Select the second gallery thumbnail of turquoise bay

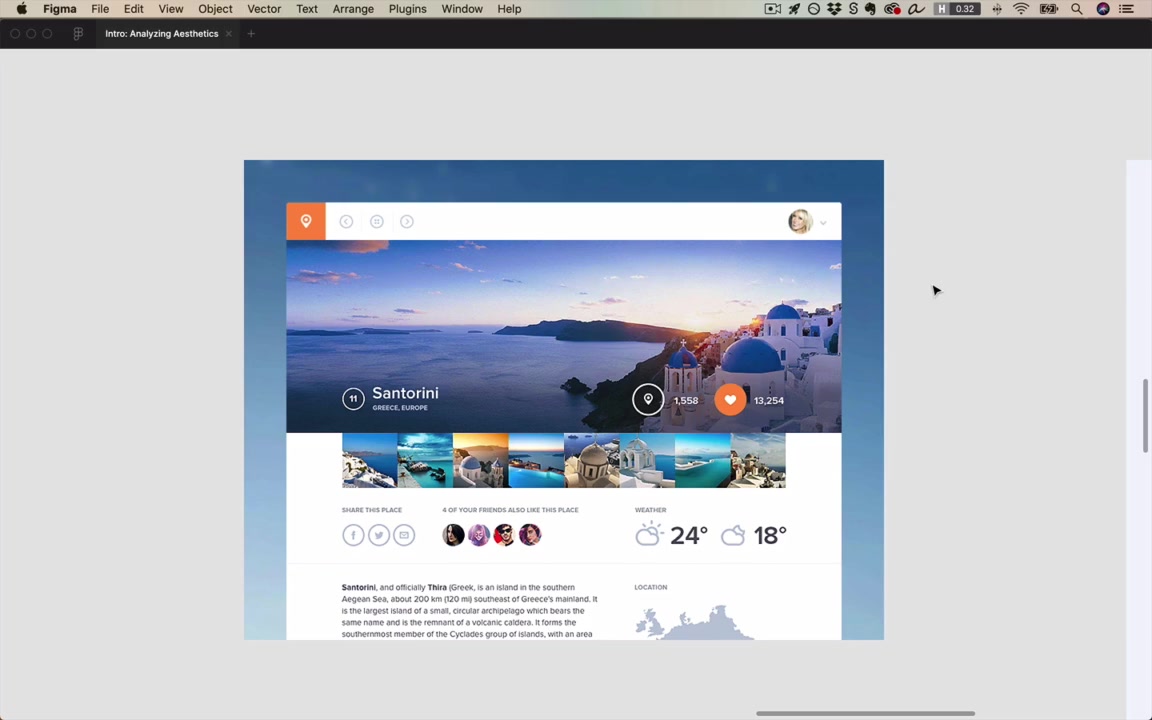click(x=425, y=461)
